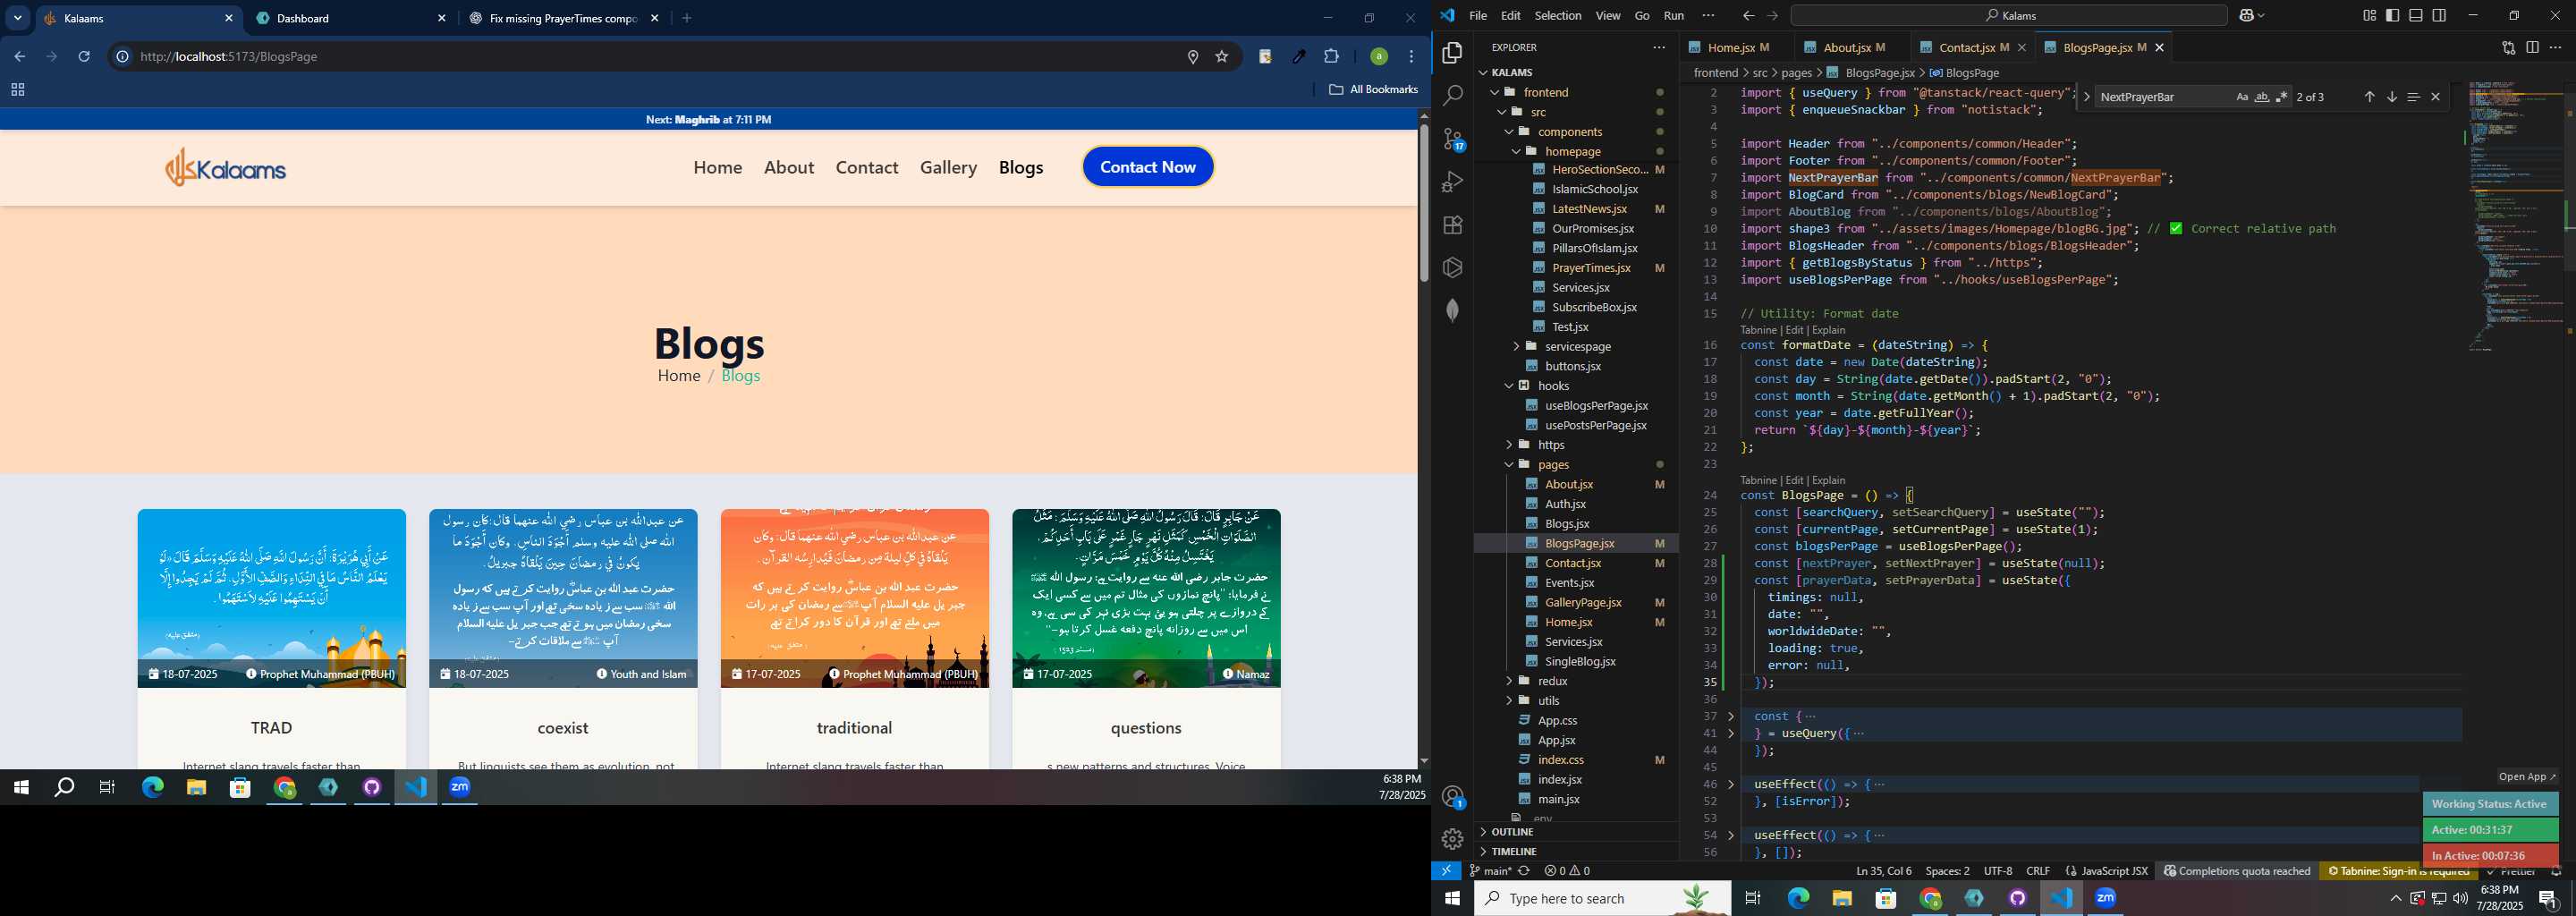Open the Explorer view in VS Code activity bar
2576x916 pixels.
coord(1453,53)
